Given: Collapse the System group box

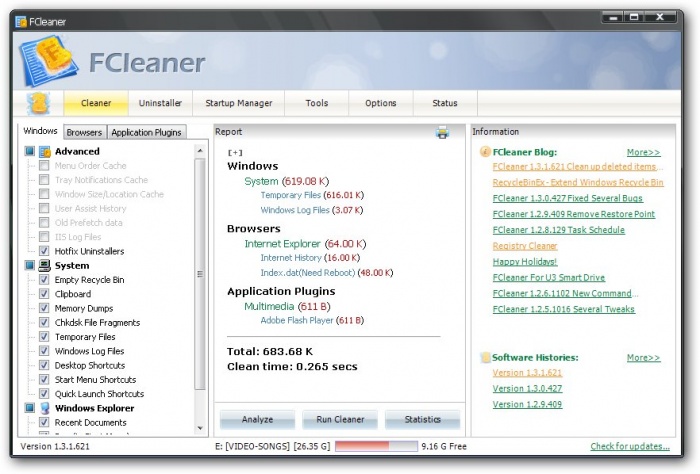Looking at the screenshot, I should (29, 266).
